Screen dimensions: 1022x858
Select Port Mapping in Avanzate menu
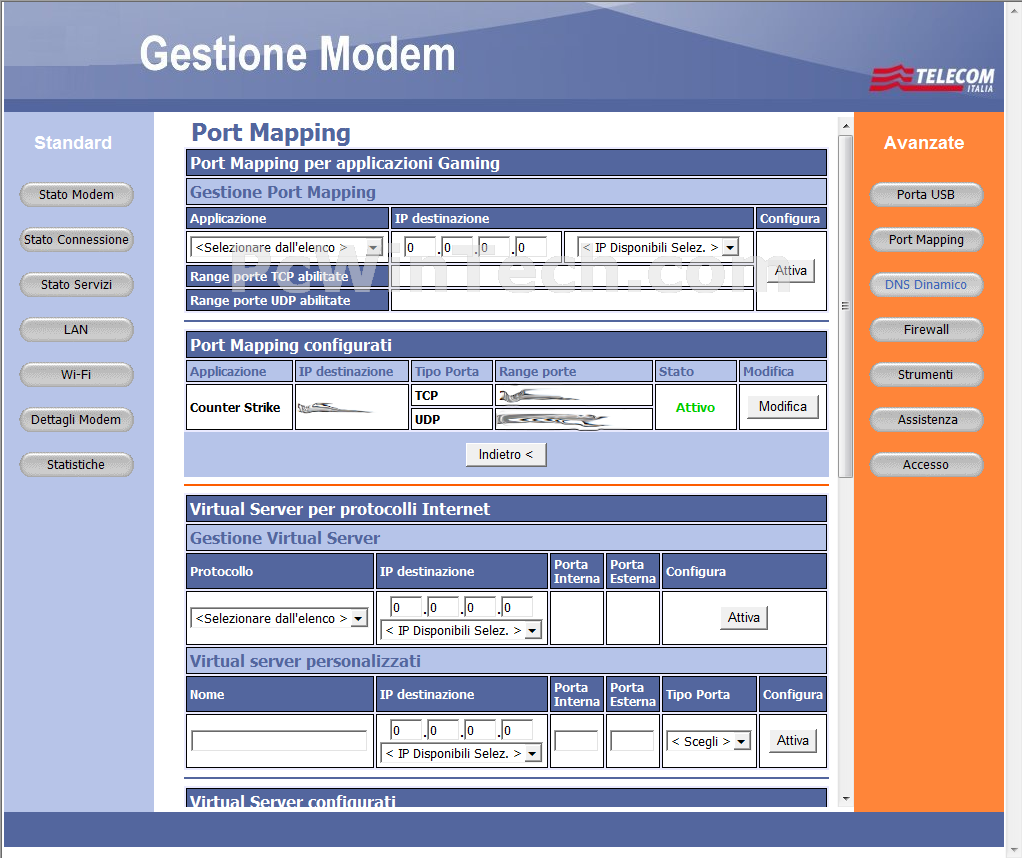pyautogui.click(x=926, y=239)
